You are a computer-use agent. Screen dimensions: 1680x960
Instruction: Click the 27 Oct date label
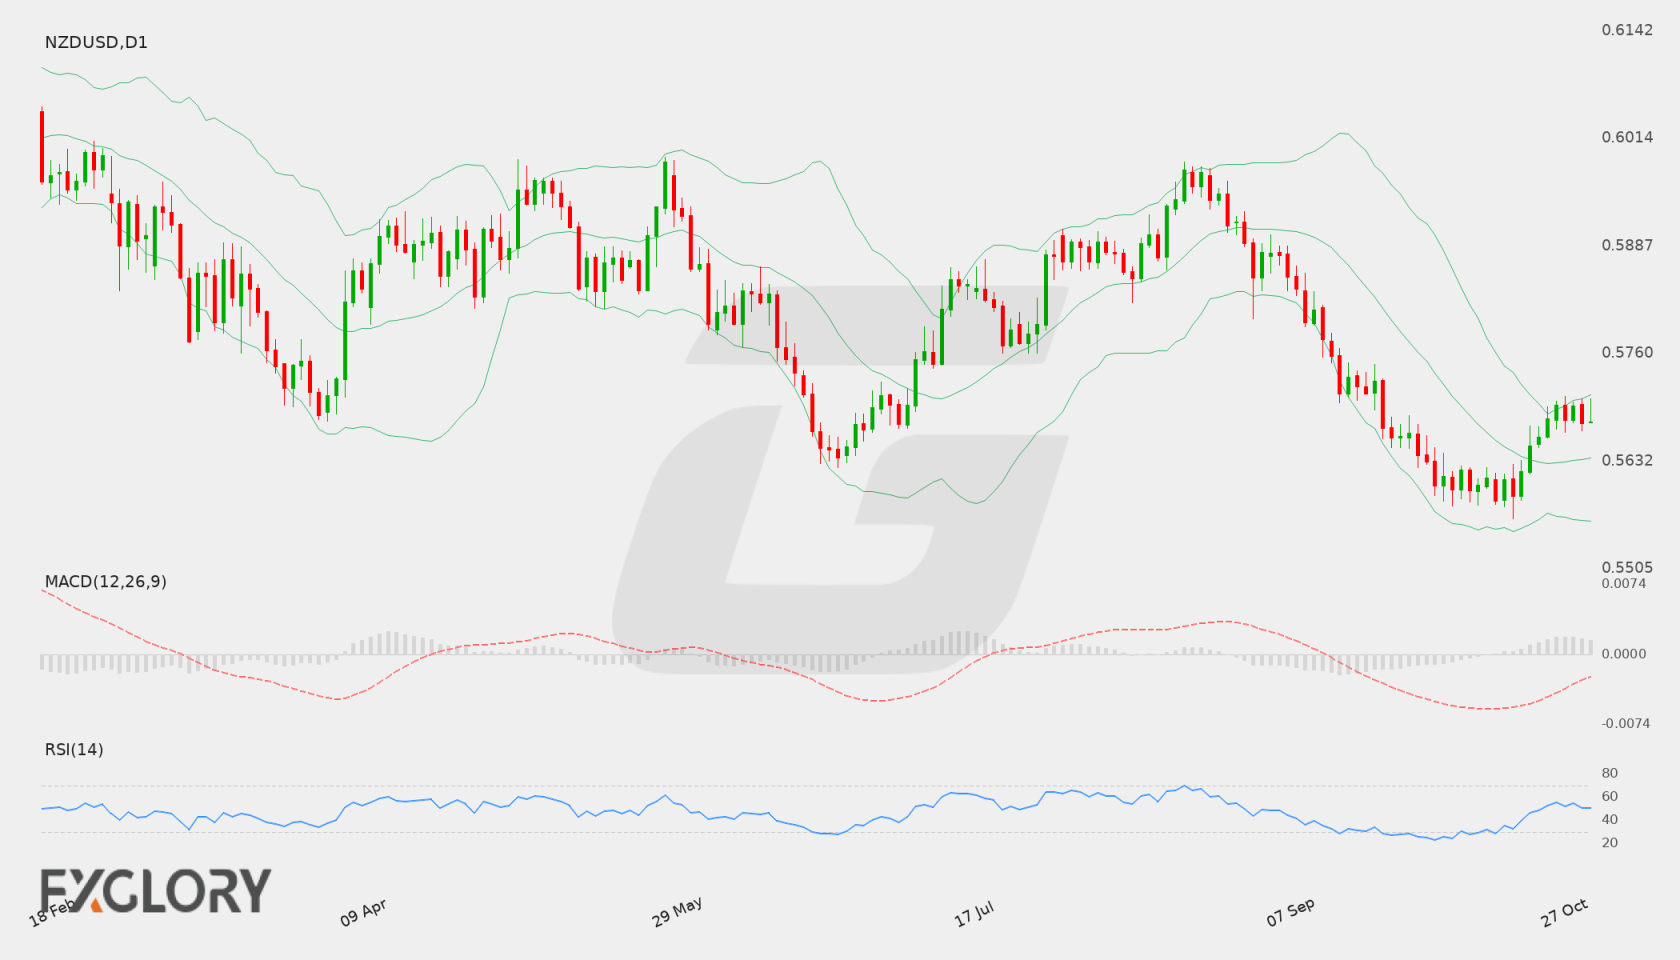(x=1564, y=912)
